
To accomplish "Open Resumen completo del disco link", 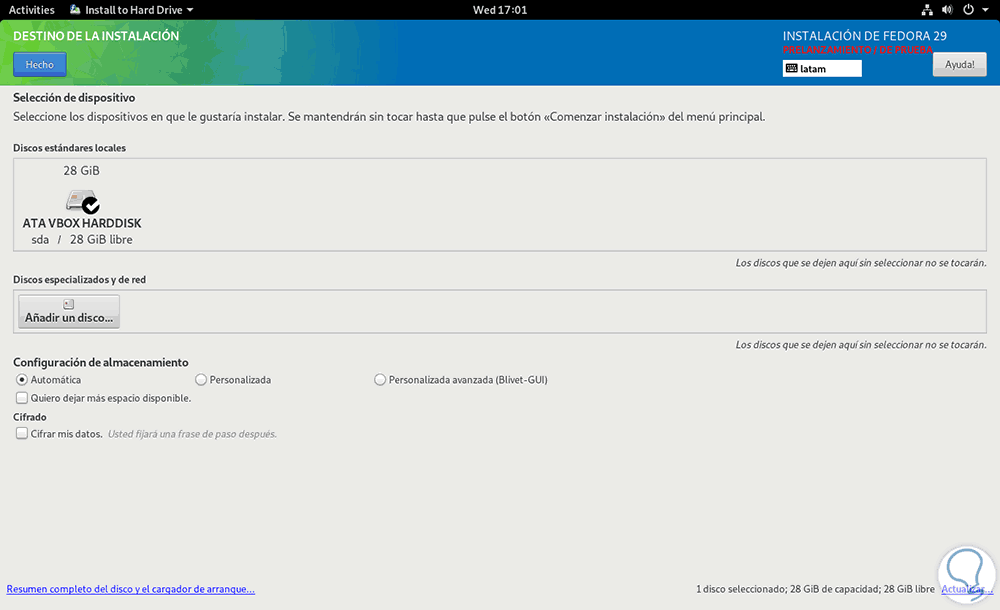I will pyautogui.click(x=131, y=589).
